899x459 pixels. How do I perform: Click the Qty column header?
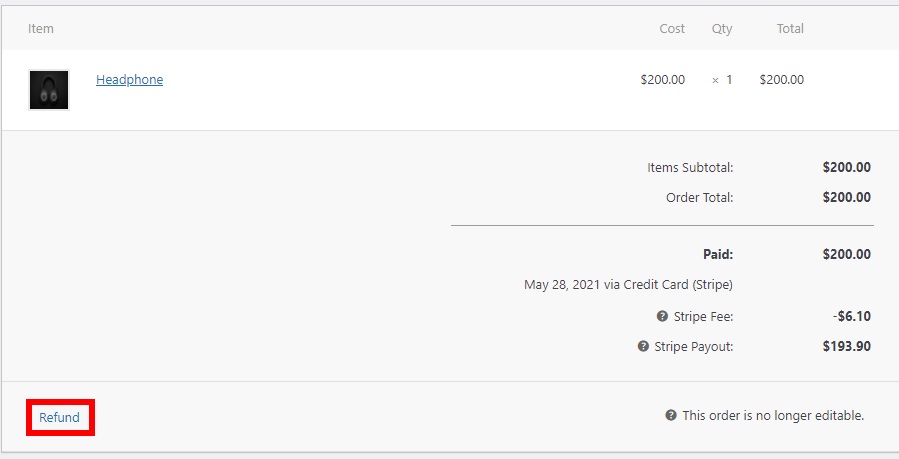click(x=722, y=28)
